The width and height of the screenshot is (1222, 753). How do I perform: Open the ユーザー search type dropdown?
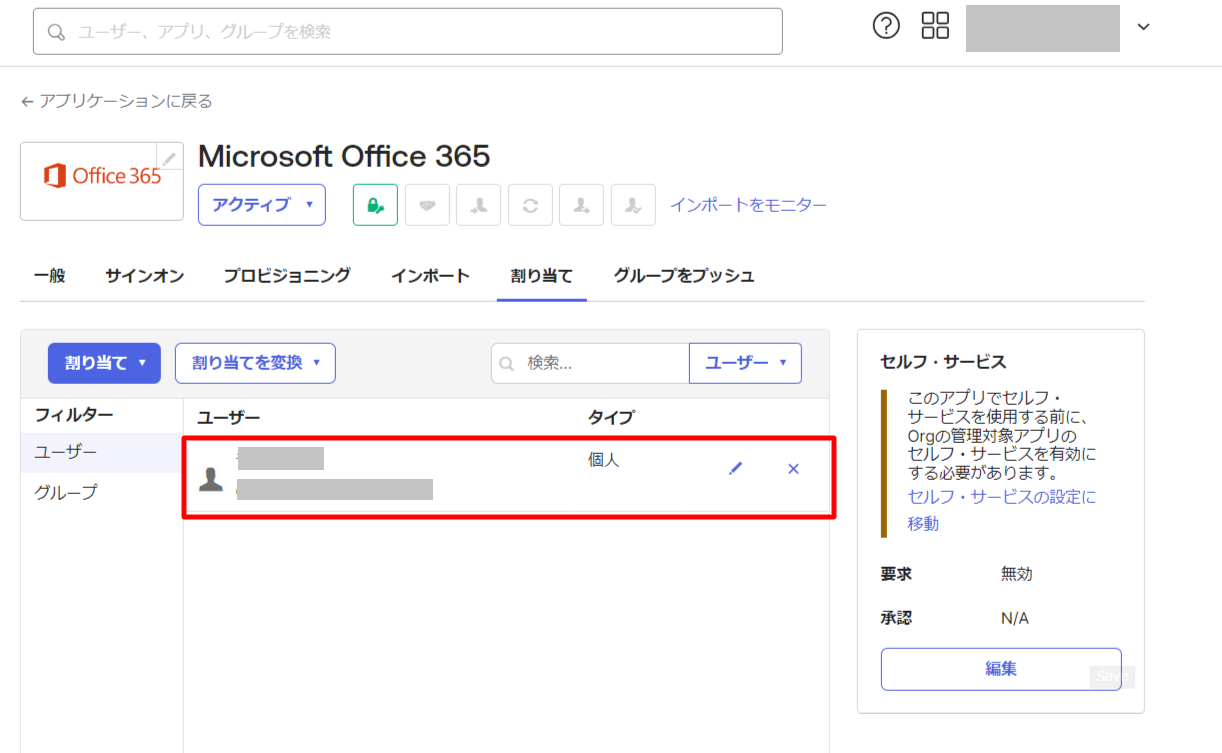745,363
